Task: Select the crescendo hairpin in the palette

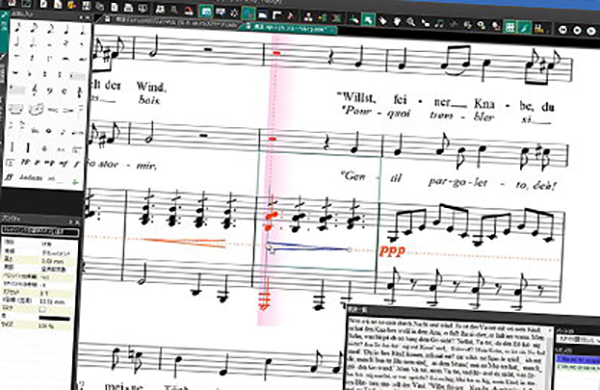Action: 54,111
